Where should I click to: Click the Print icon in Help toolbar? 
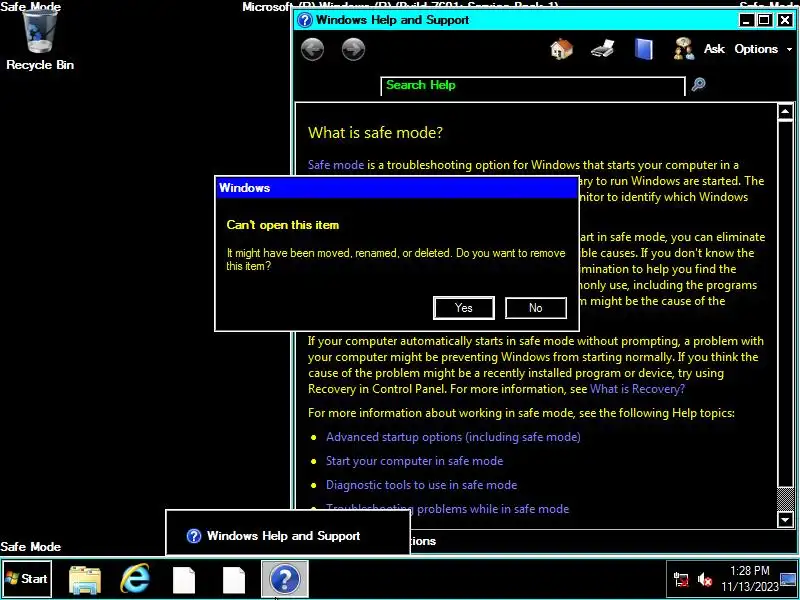pos(603,49)
